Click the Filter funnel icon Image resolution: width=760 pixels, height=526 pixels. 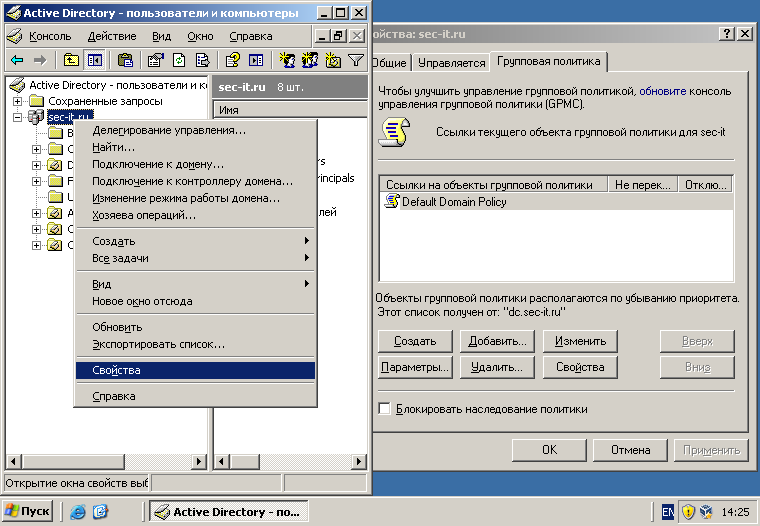coord(356,60)
